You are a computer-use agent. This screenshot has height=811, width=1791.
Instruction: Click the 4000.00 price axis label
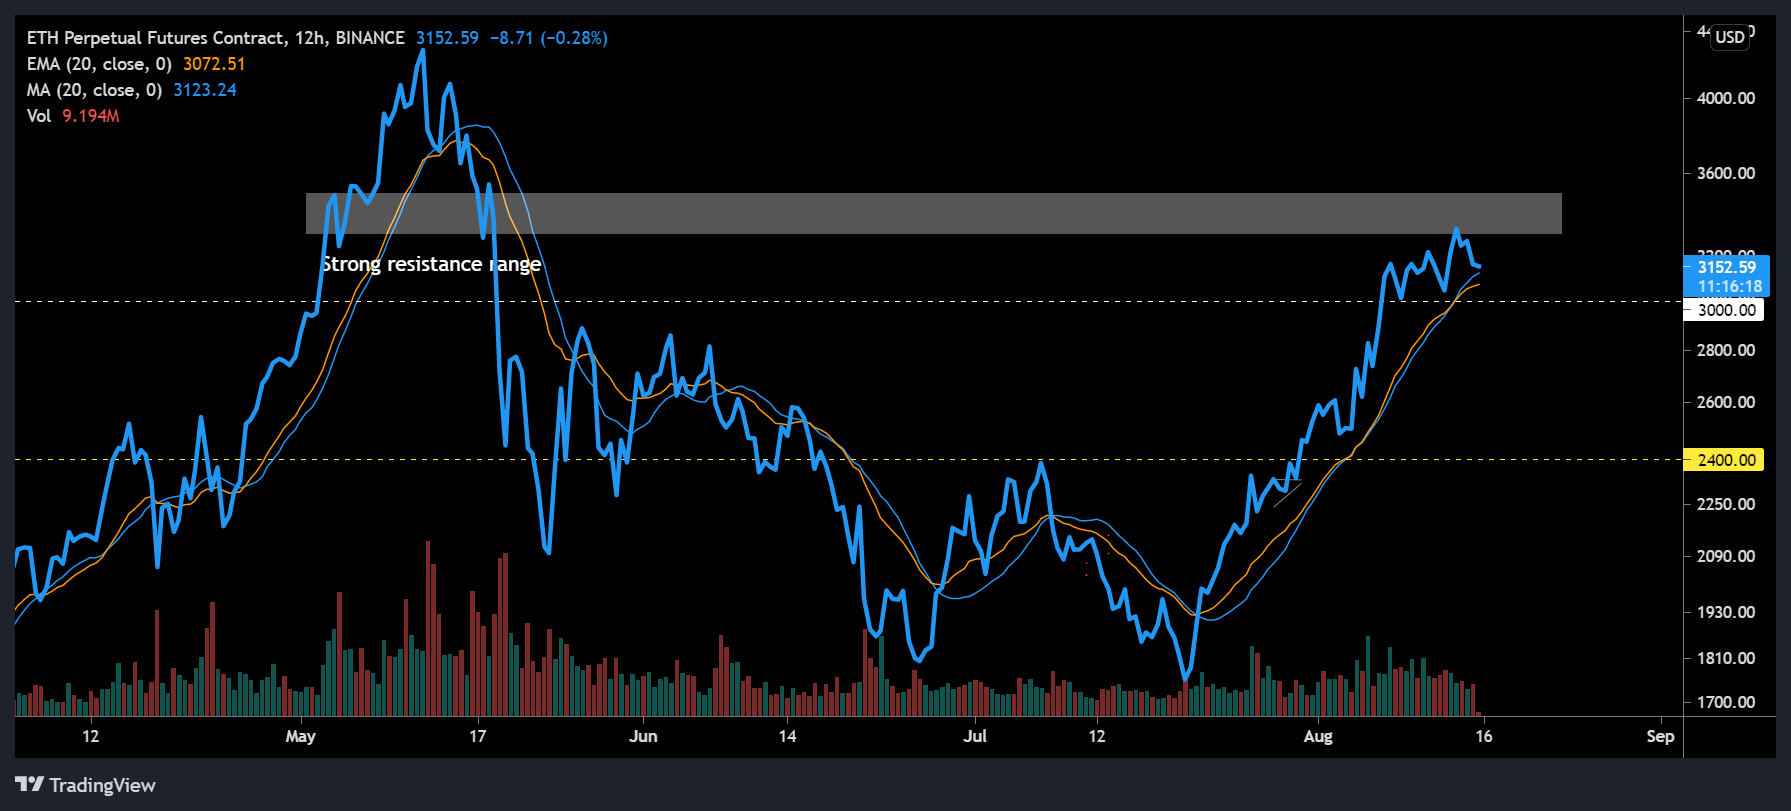click(x=1725, y=98)
